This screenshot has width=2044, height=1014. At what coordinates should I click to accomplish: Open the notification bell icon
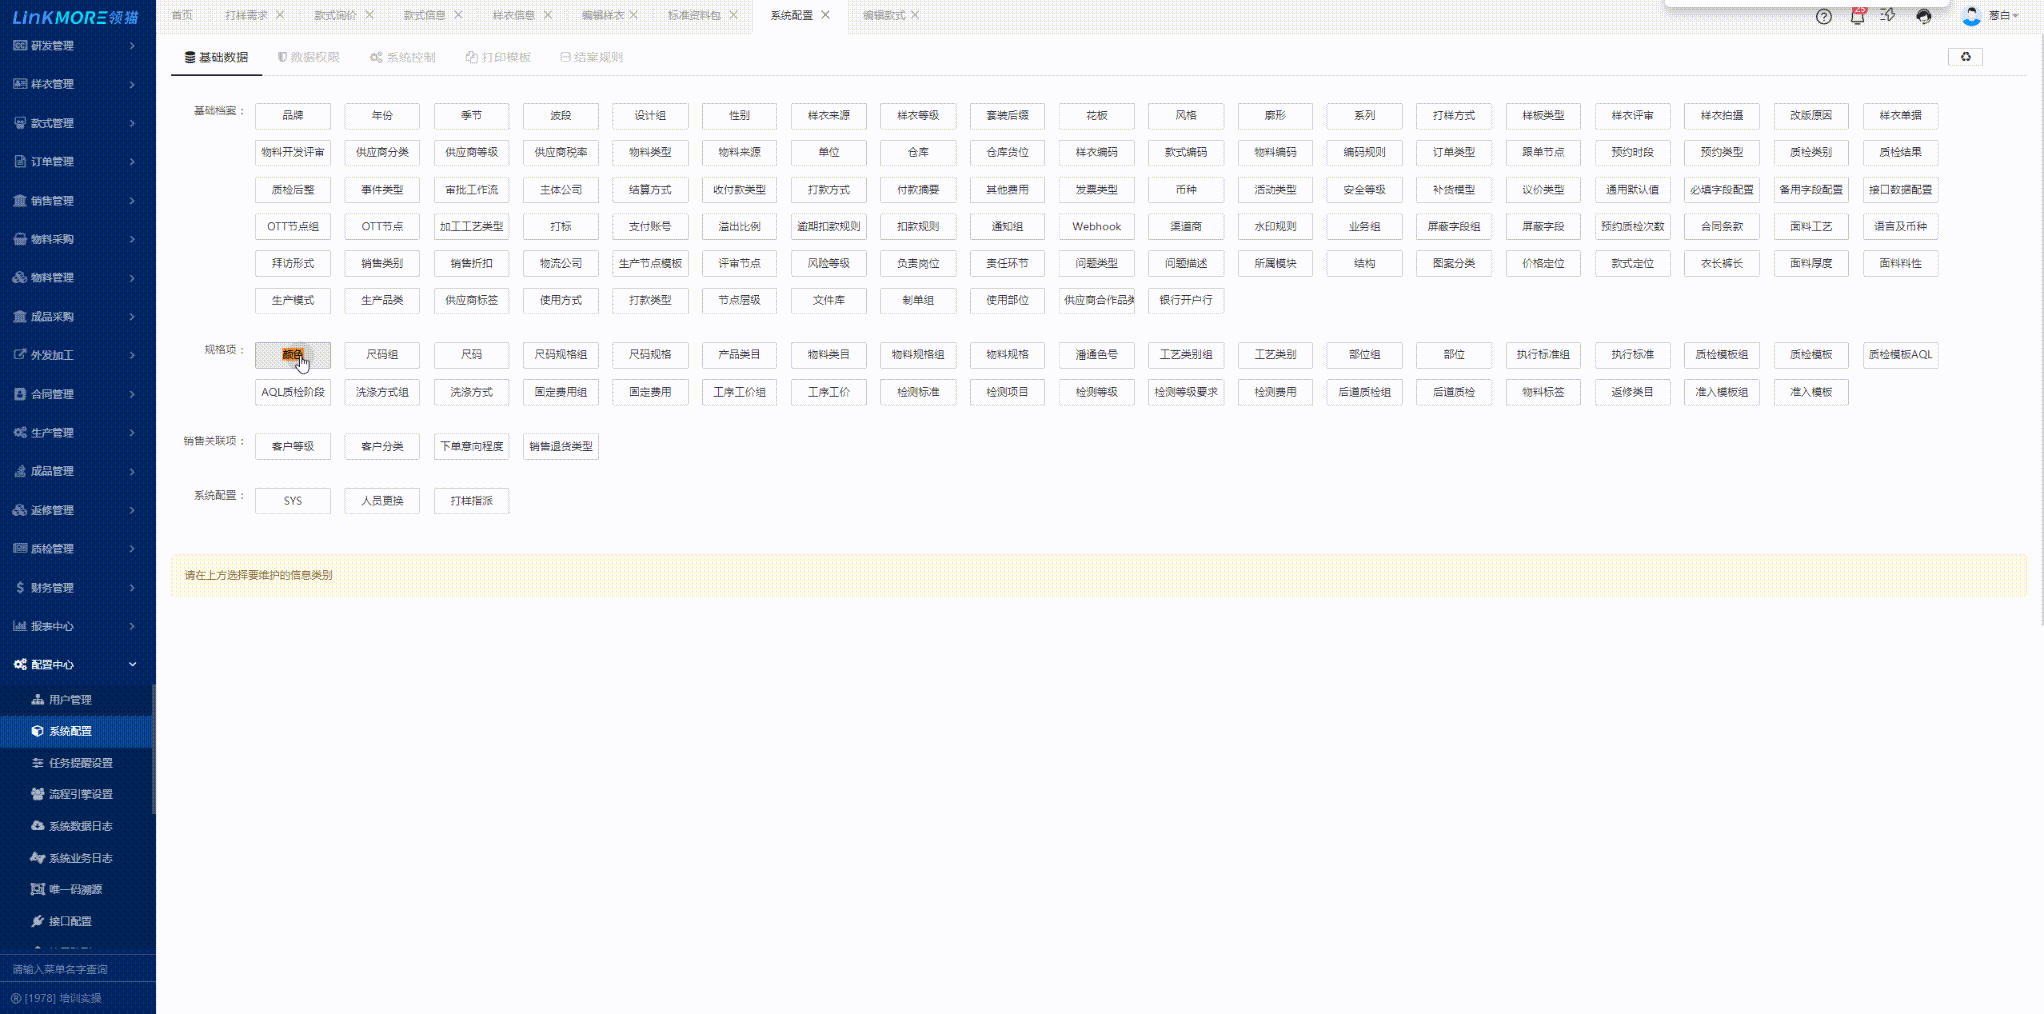pyautogui.click(x=1857, y=16)
